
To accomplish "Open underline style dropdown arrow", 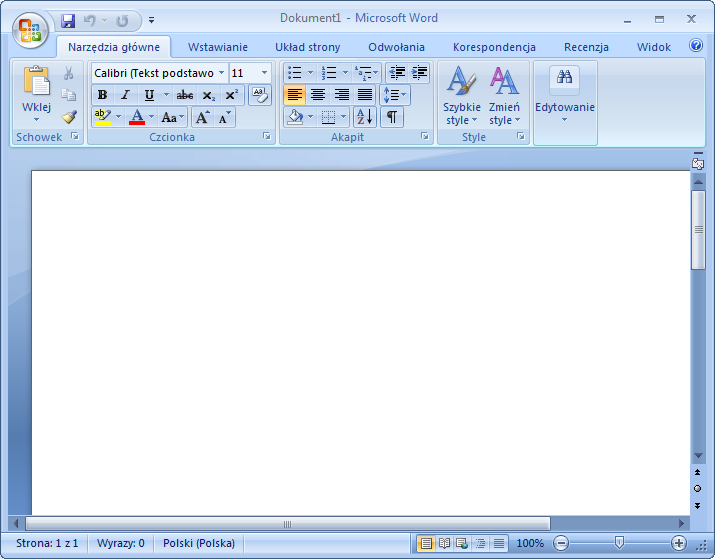I will pos(166,95).
